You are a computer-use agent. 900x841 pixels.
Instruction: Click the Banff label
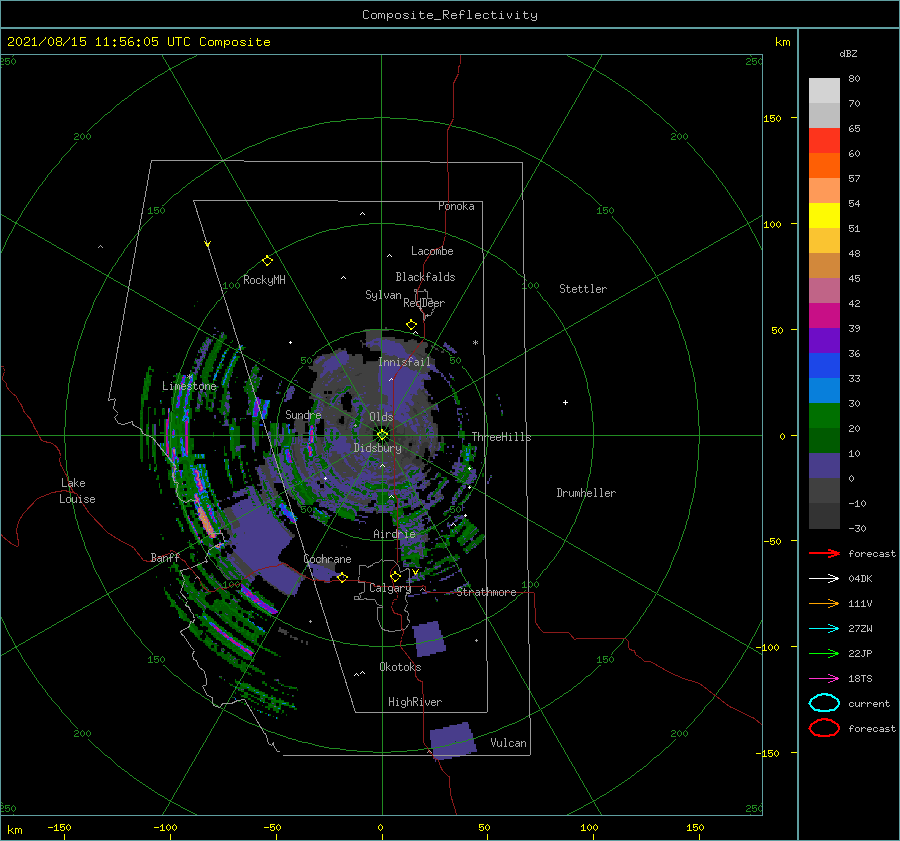(x=165, y=558)
